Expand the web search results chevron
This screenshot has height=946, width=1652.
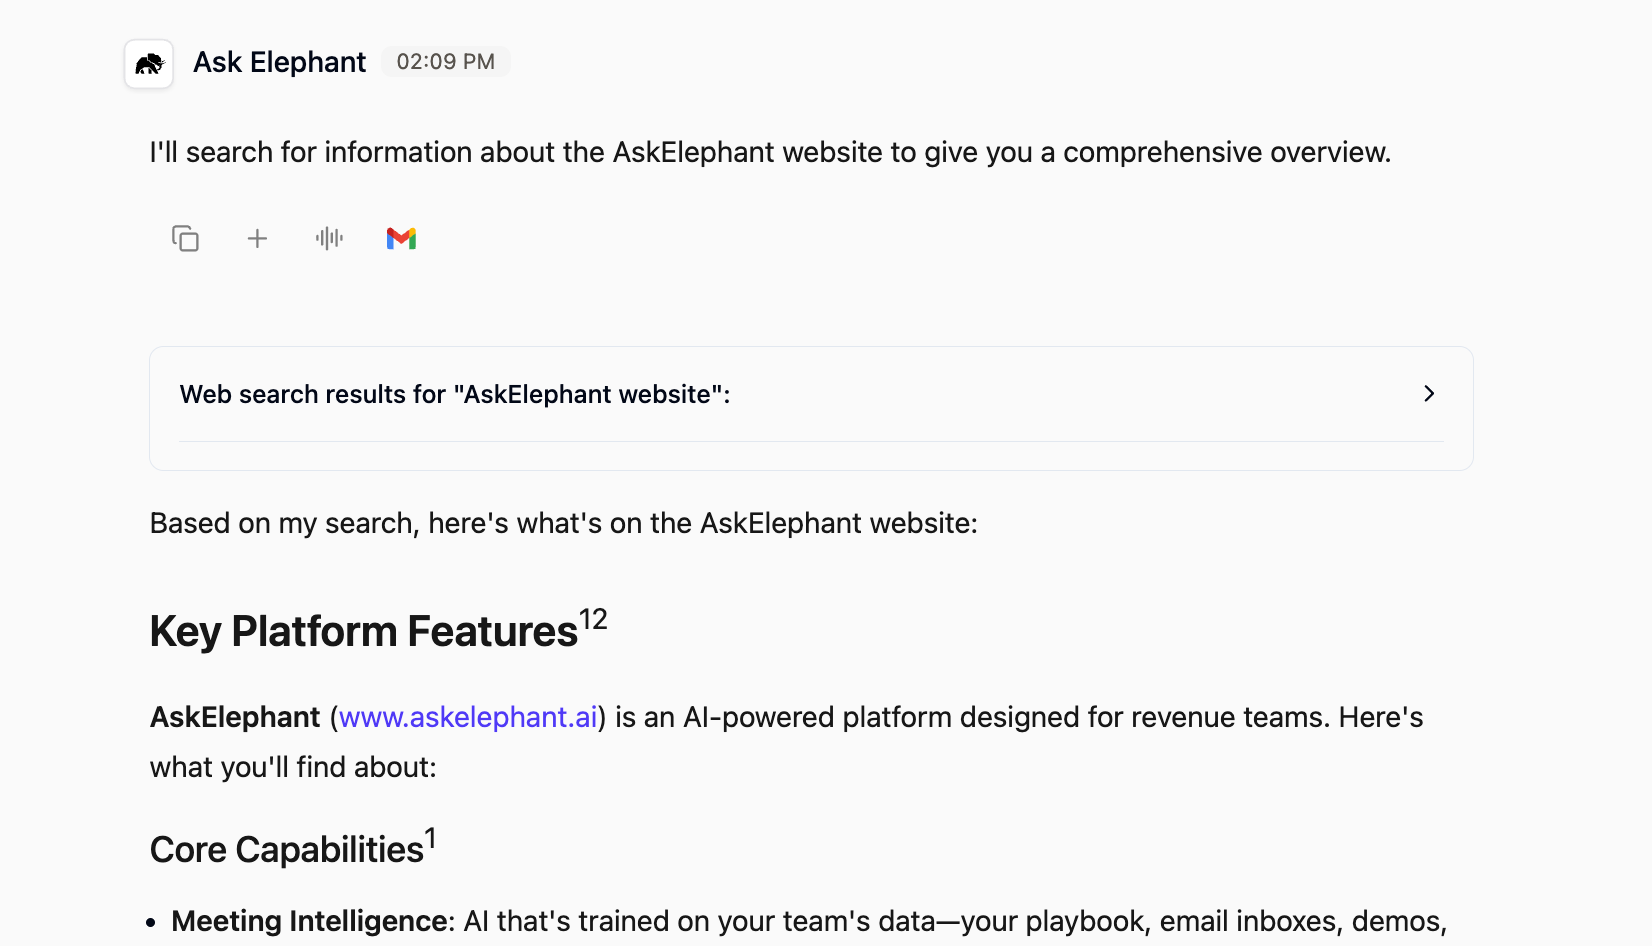(x=1429, y=394)
